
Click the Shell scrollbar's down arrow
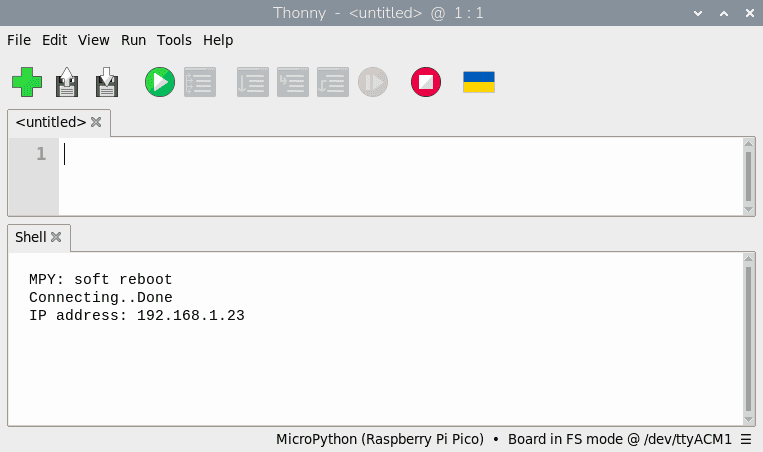coord(748,420)
